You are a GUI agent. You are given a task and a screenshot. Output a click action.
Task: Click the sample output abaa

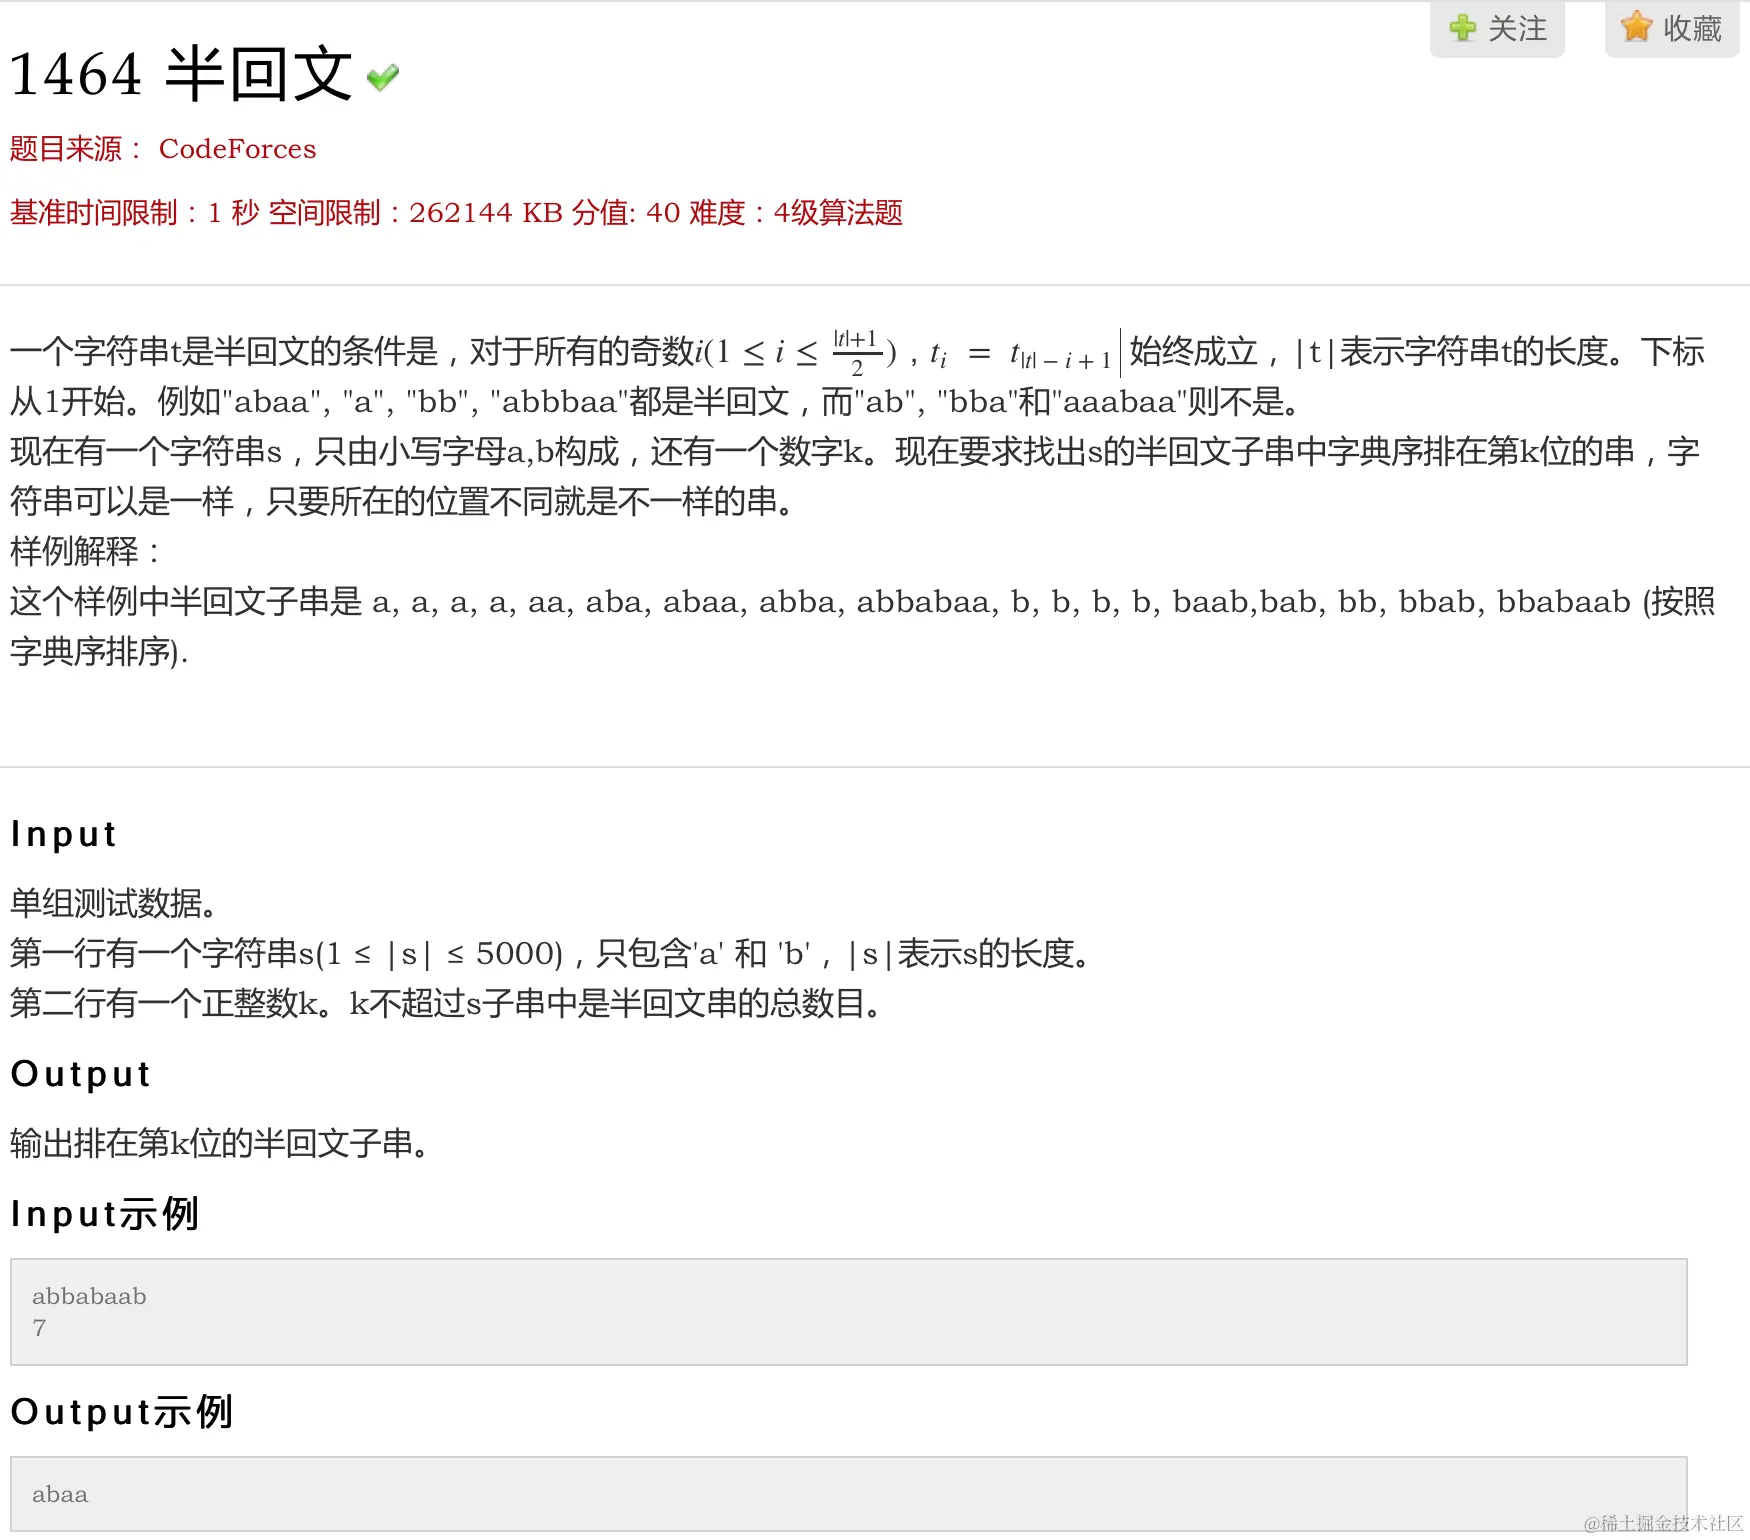point(60,1495)
